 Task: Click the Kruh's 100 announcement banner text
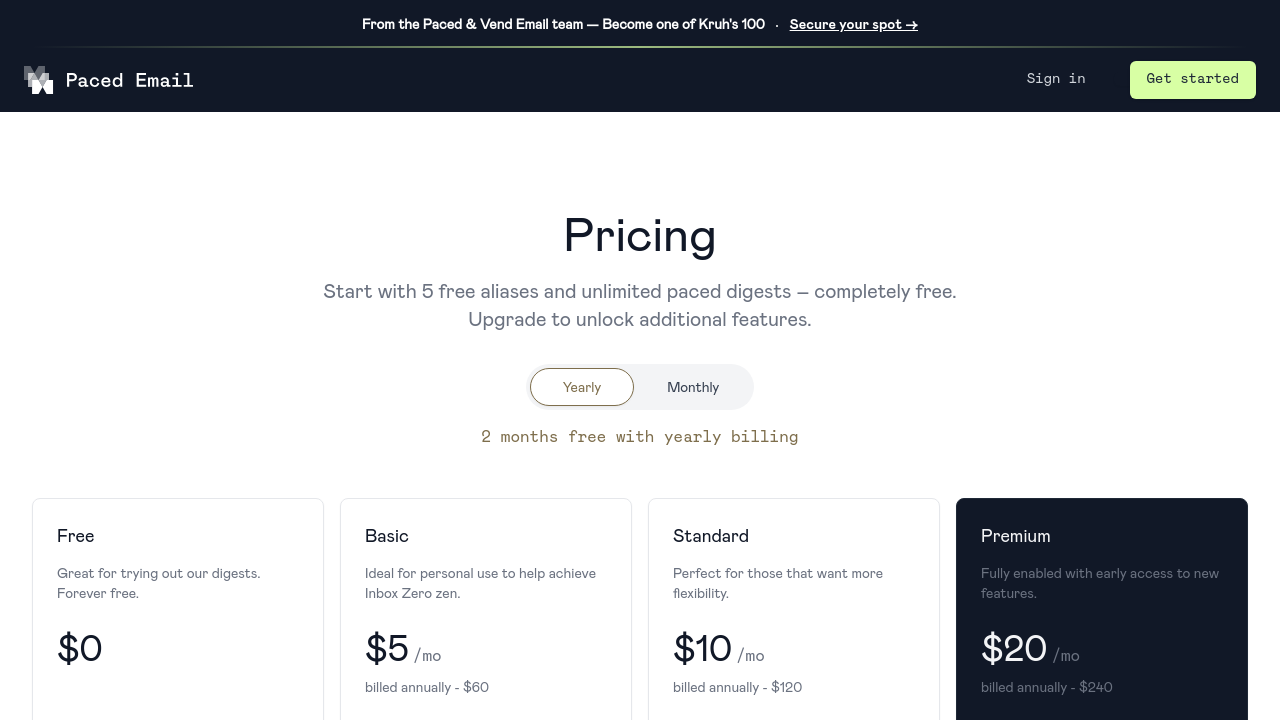pos(563,25)
